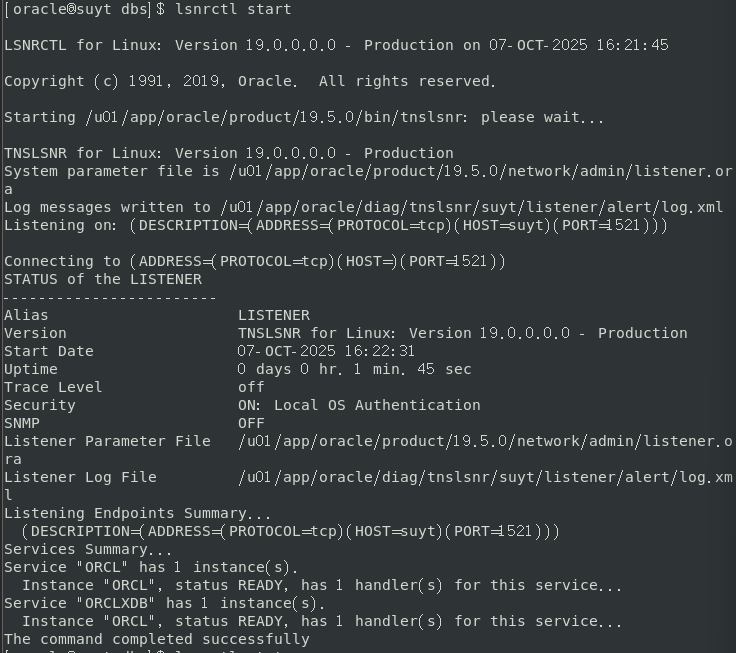Click the 'lsnrctl start' command text
This screenshot has height=653, width=736.
(233, 9)
